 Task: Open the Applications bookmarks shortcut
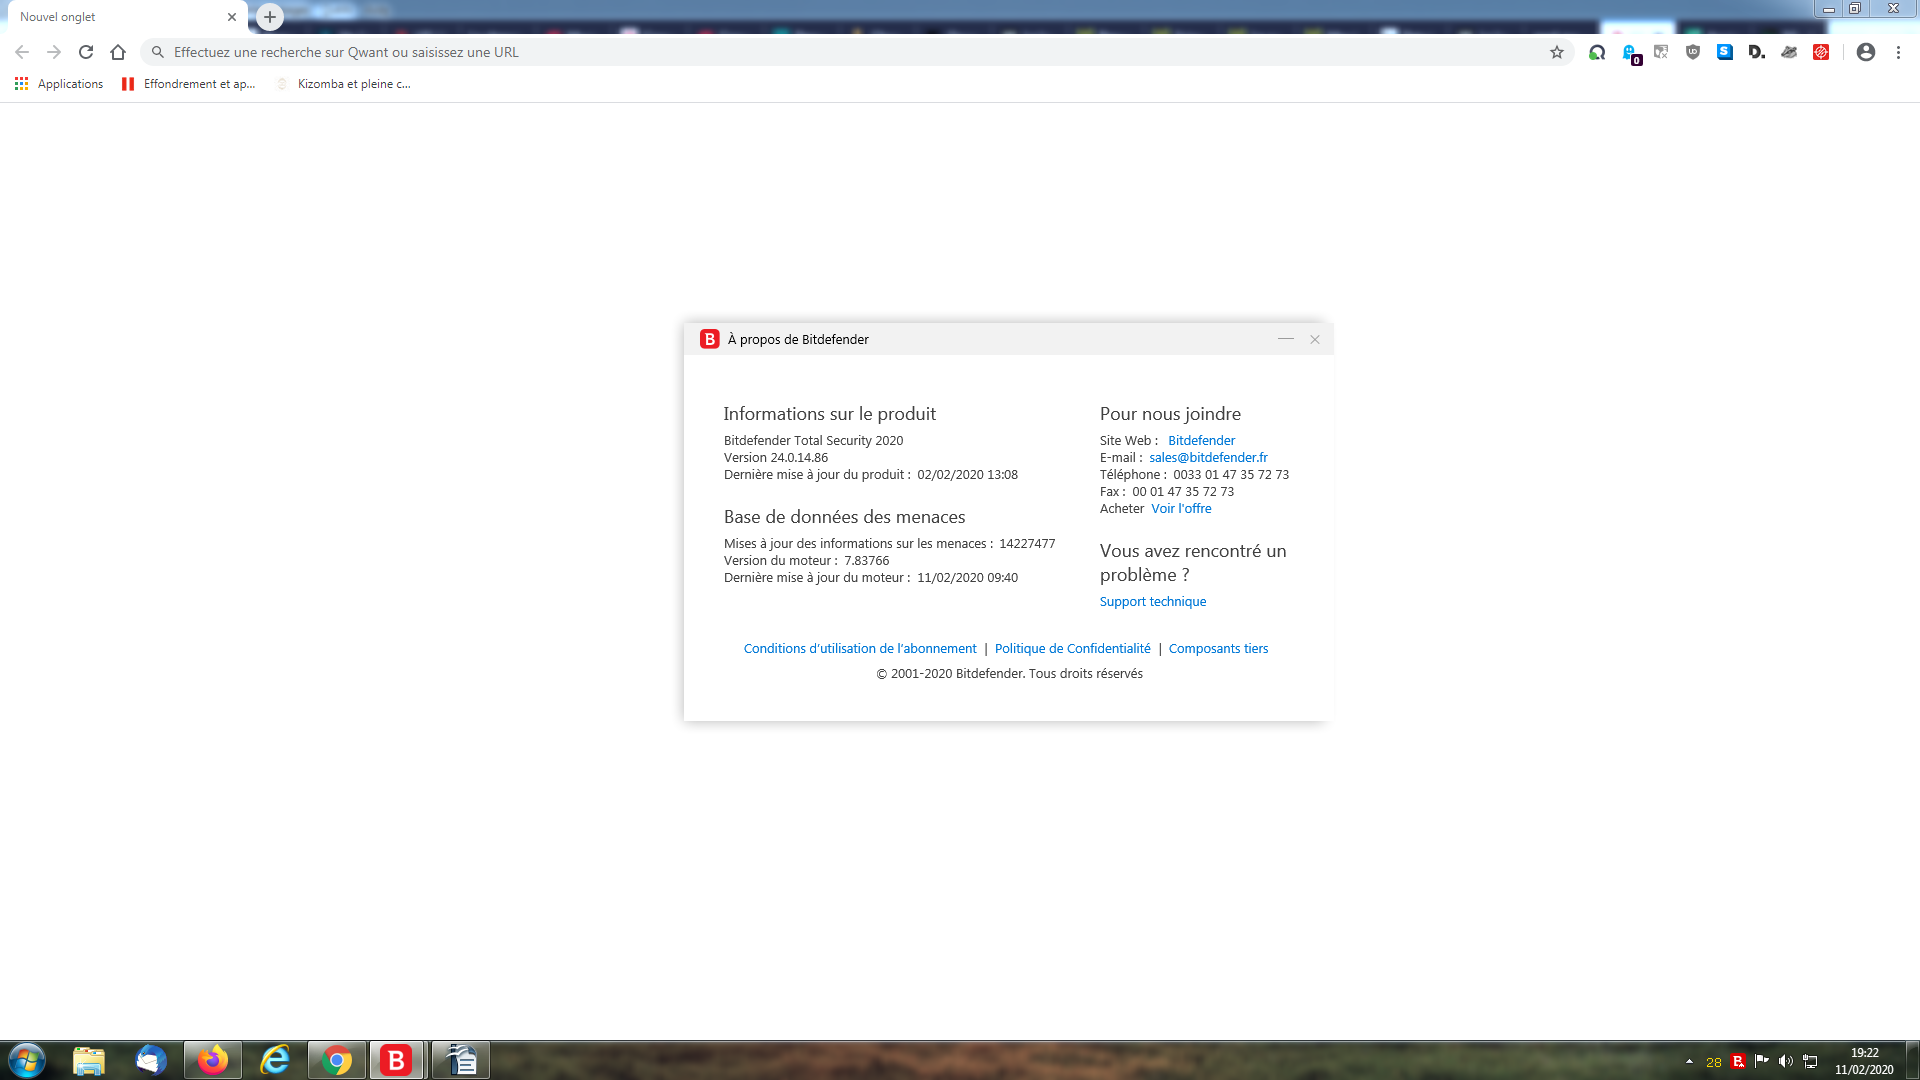[x=59, y=84]
